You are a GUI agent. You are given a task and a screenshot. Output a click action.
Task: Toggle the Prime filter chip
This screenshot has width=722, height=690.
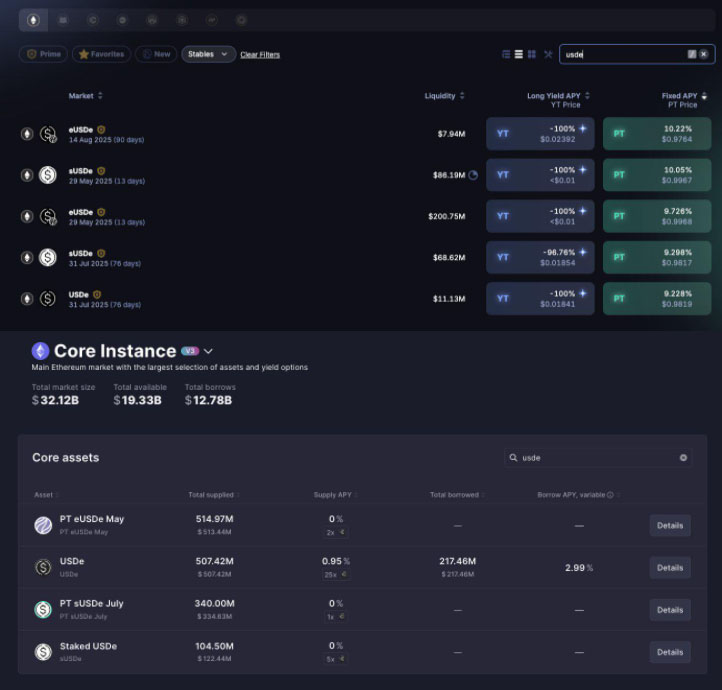[43, 54]
